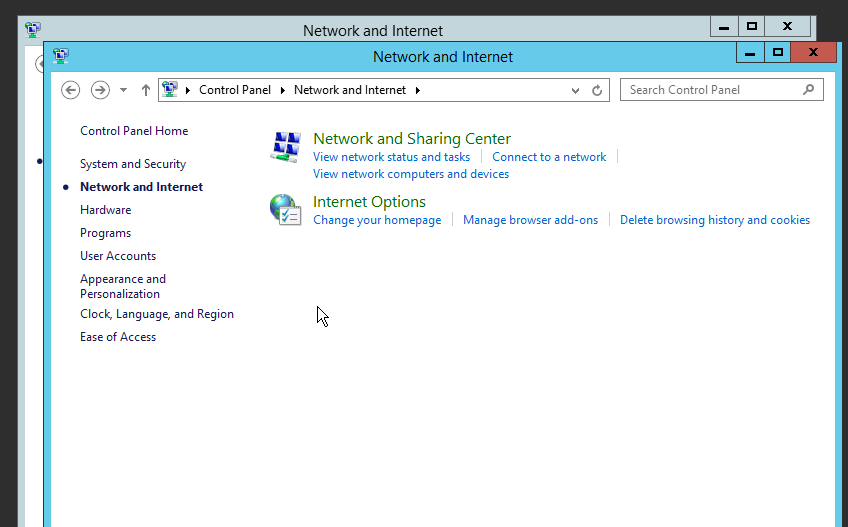
Task: Click background window Network and Internet title
Action: click(x=373, y=31)
